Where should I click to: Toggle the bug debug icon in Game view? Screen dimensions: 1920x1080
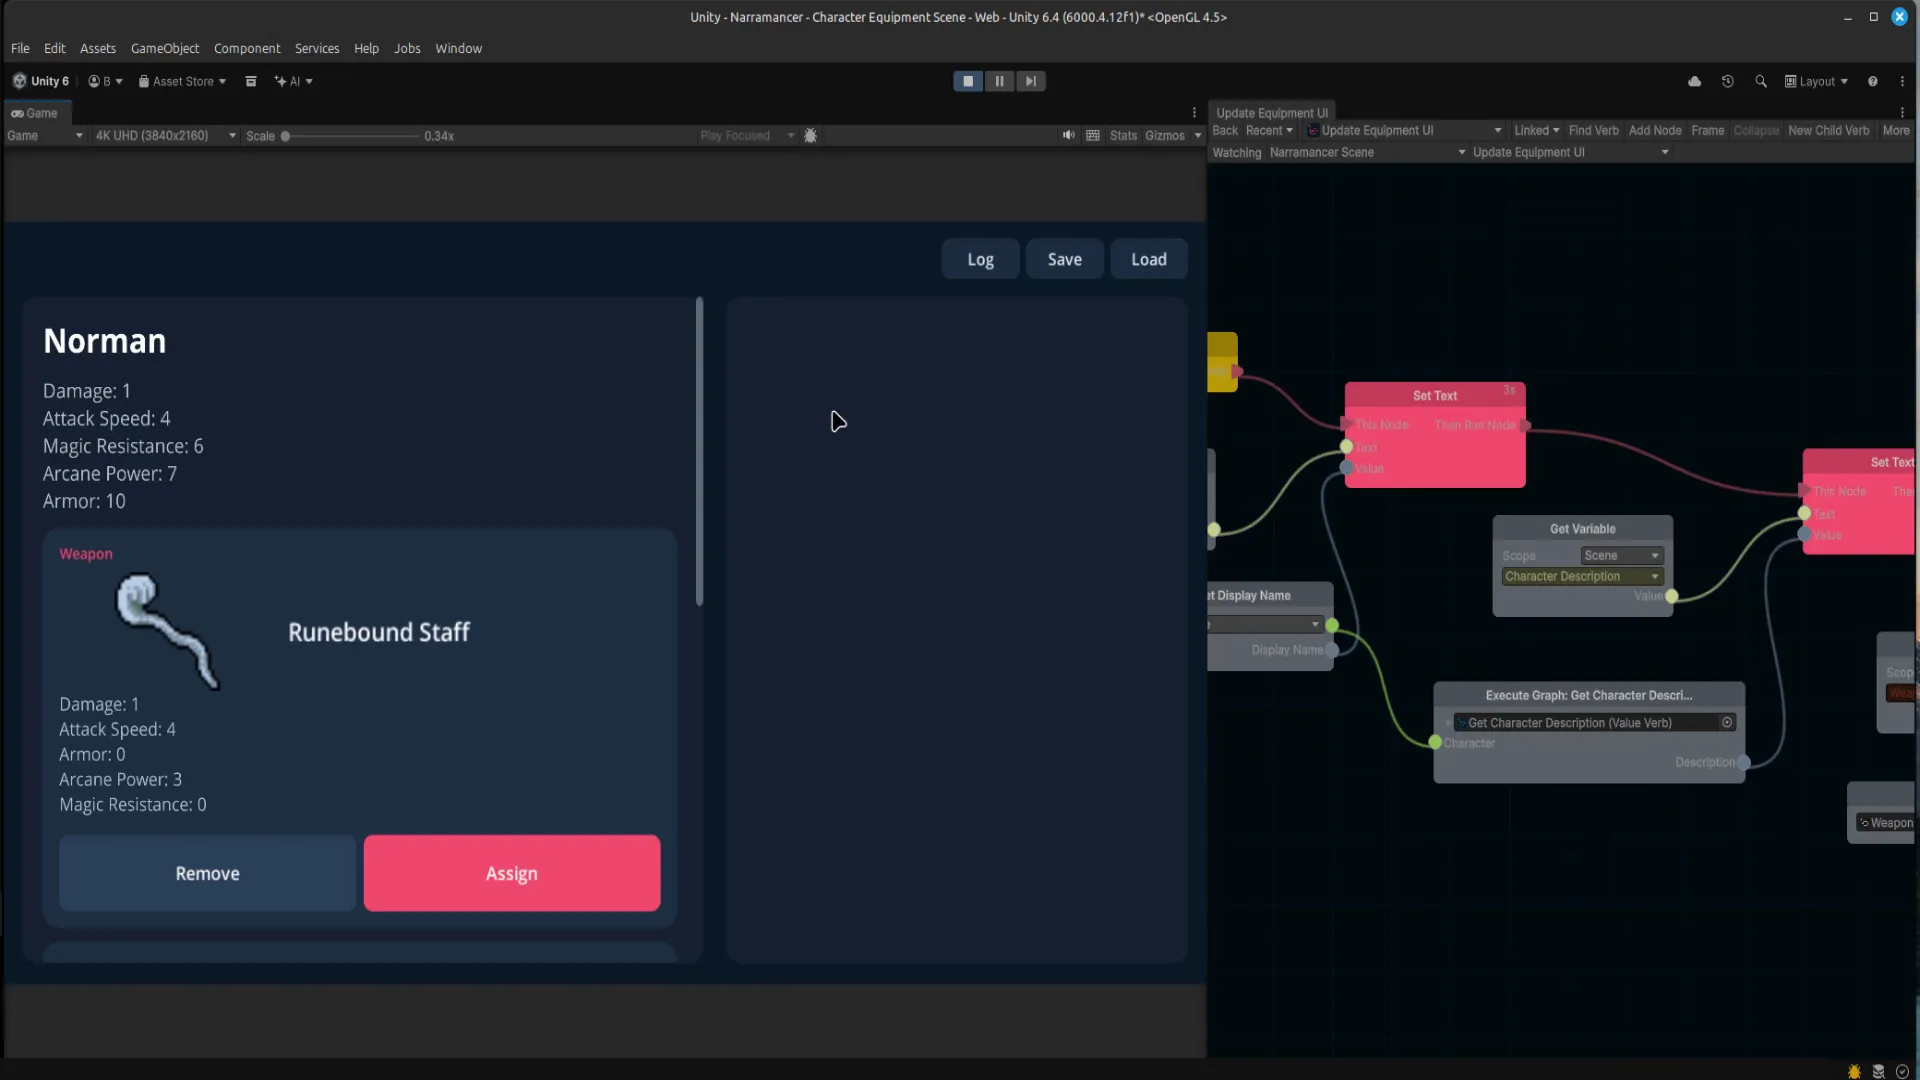click(x=810, y=136)
